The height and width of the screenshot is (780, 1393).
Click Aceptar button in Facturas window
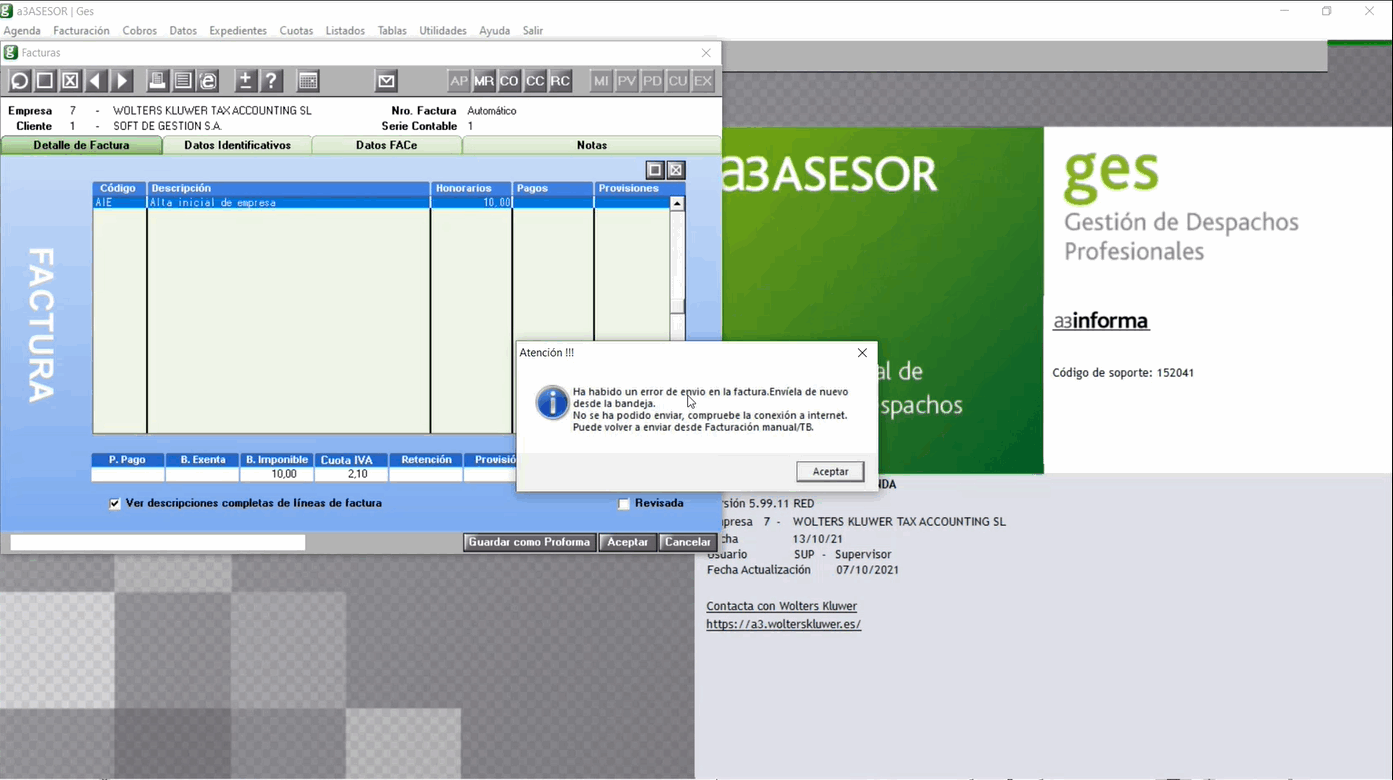[628, 542]
